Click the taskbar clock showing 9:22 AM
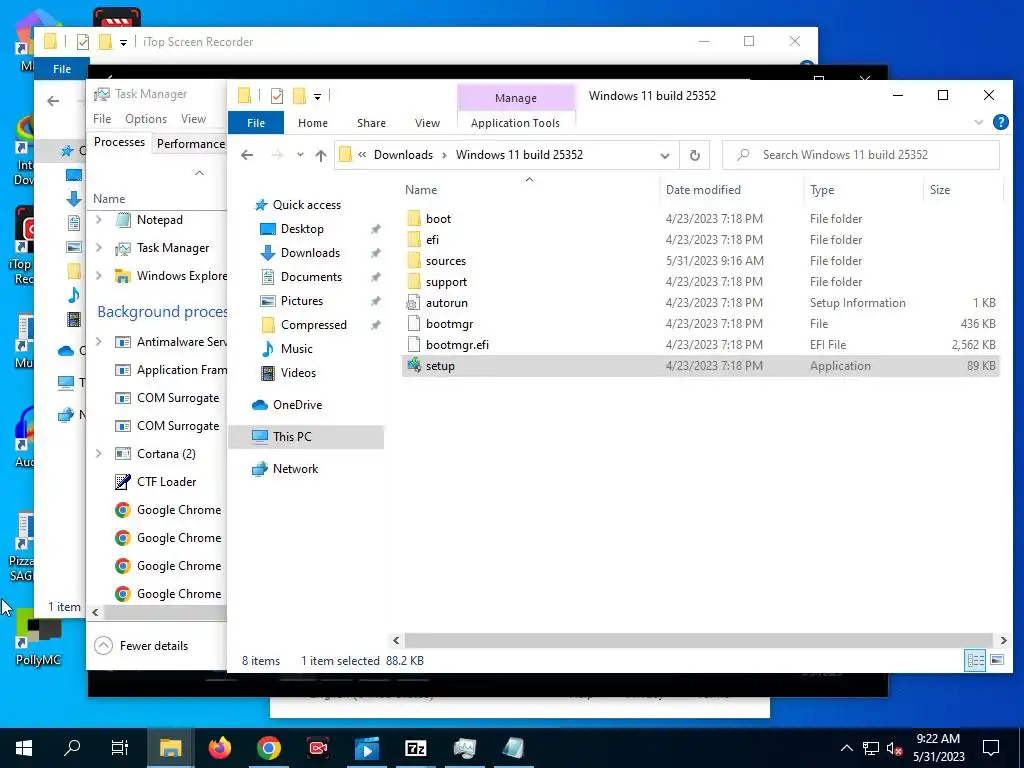1024x768 pixels. pos(938,748)
